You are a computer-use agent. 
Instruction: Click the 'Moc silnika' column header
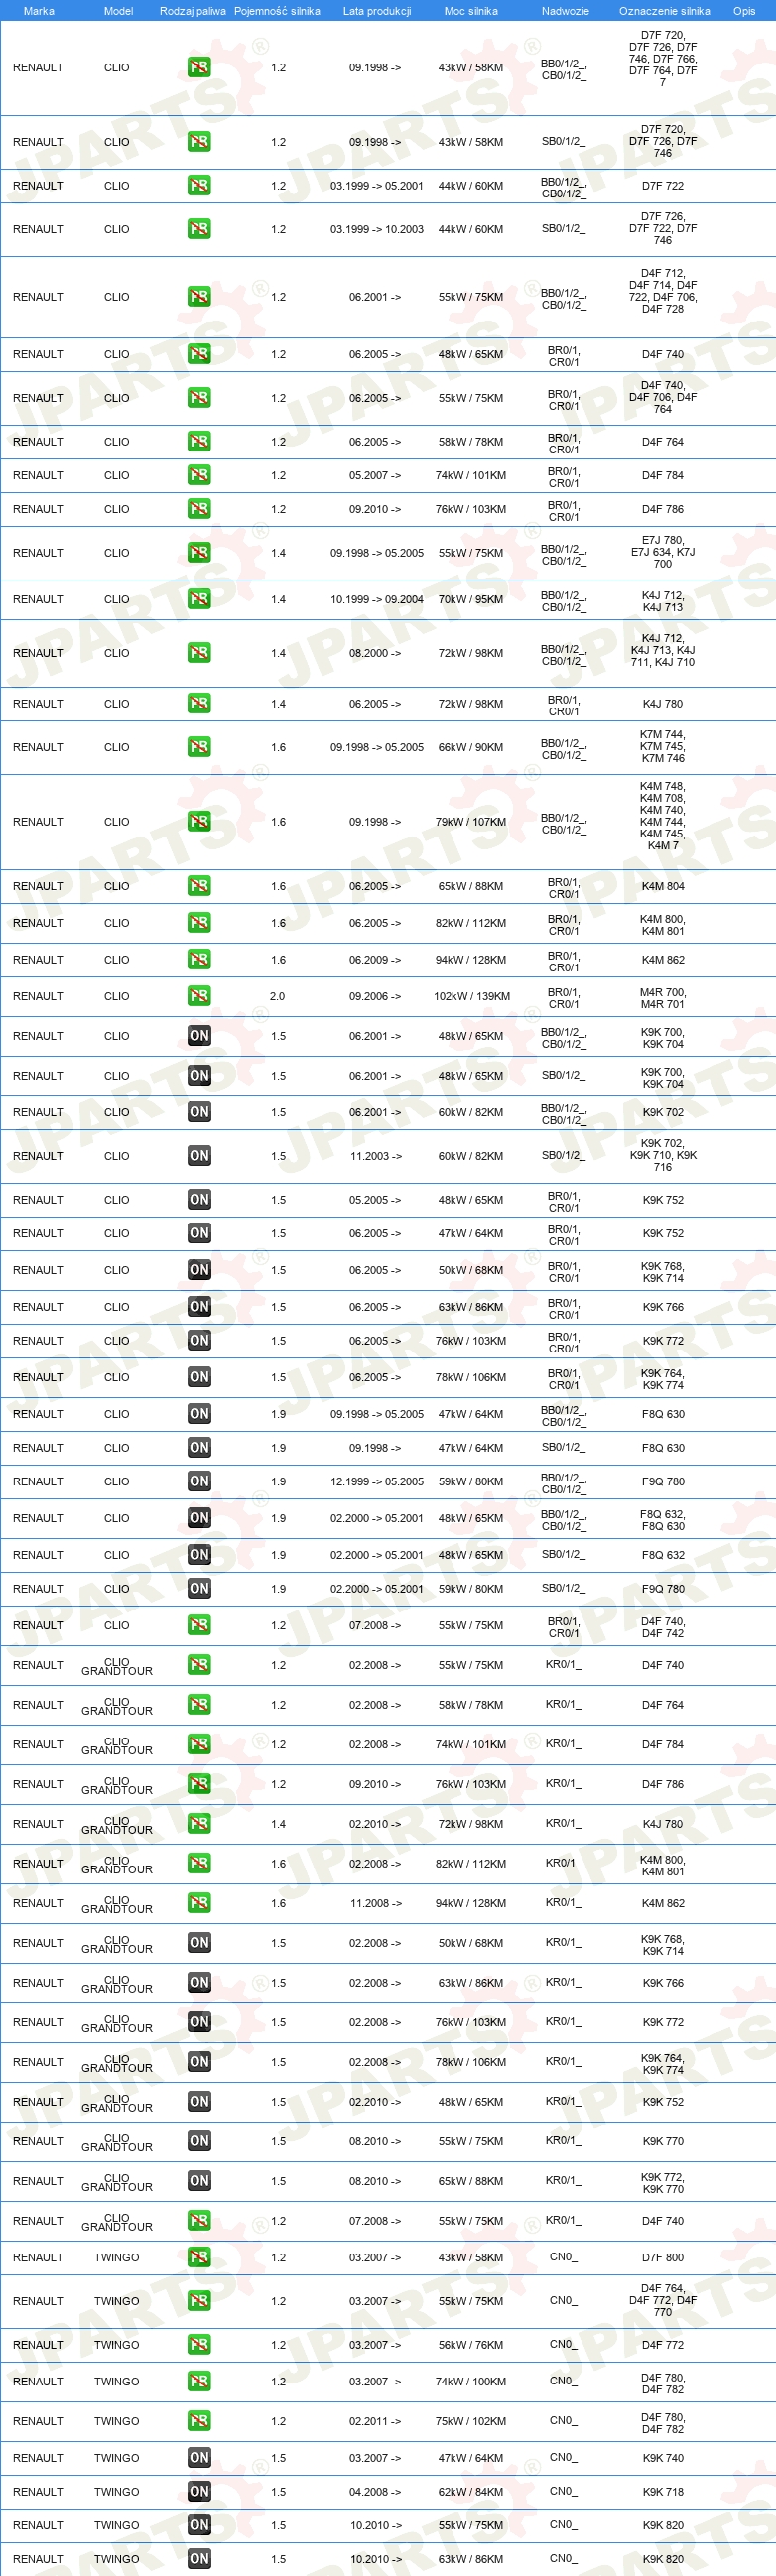click(x=470, y=11)
